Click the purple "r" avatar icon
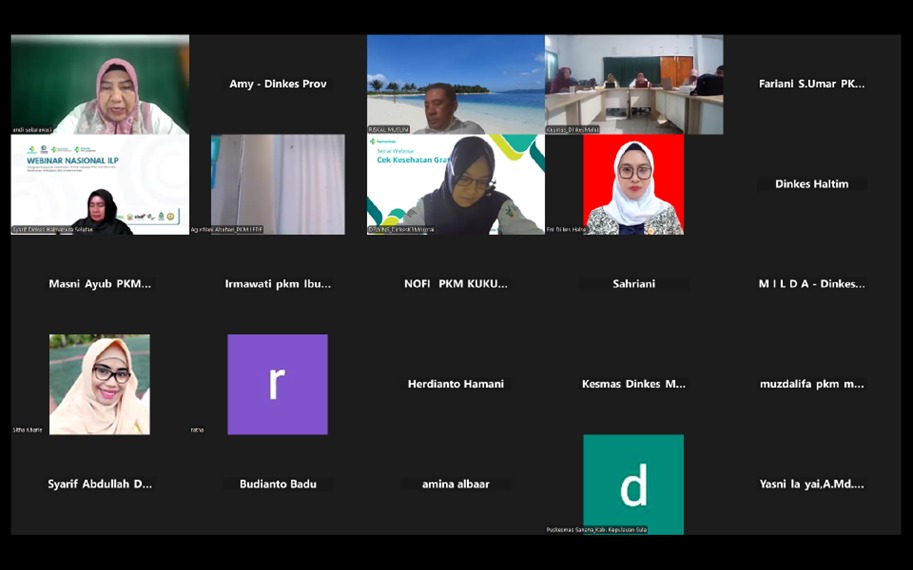Image resolution: width=913 pixels, height=570 pixels. point(277,384)
